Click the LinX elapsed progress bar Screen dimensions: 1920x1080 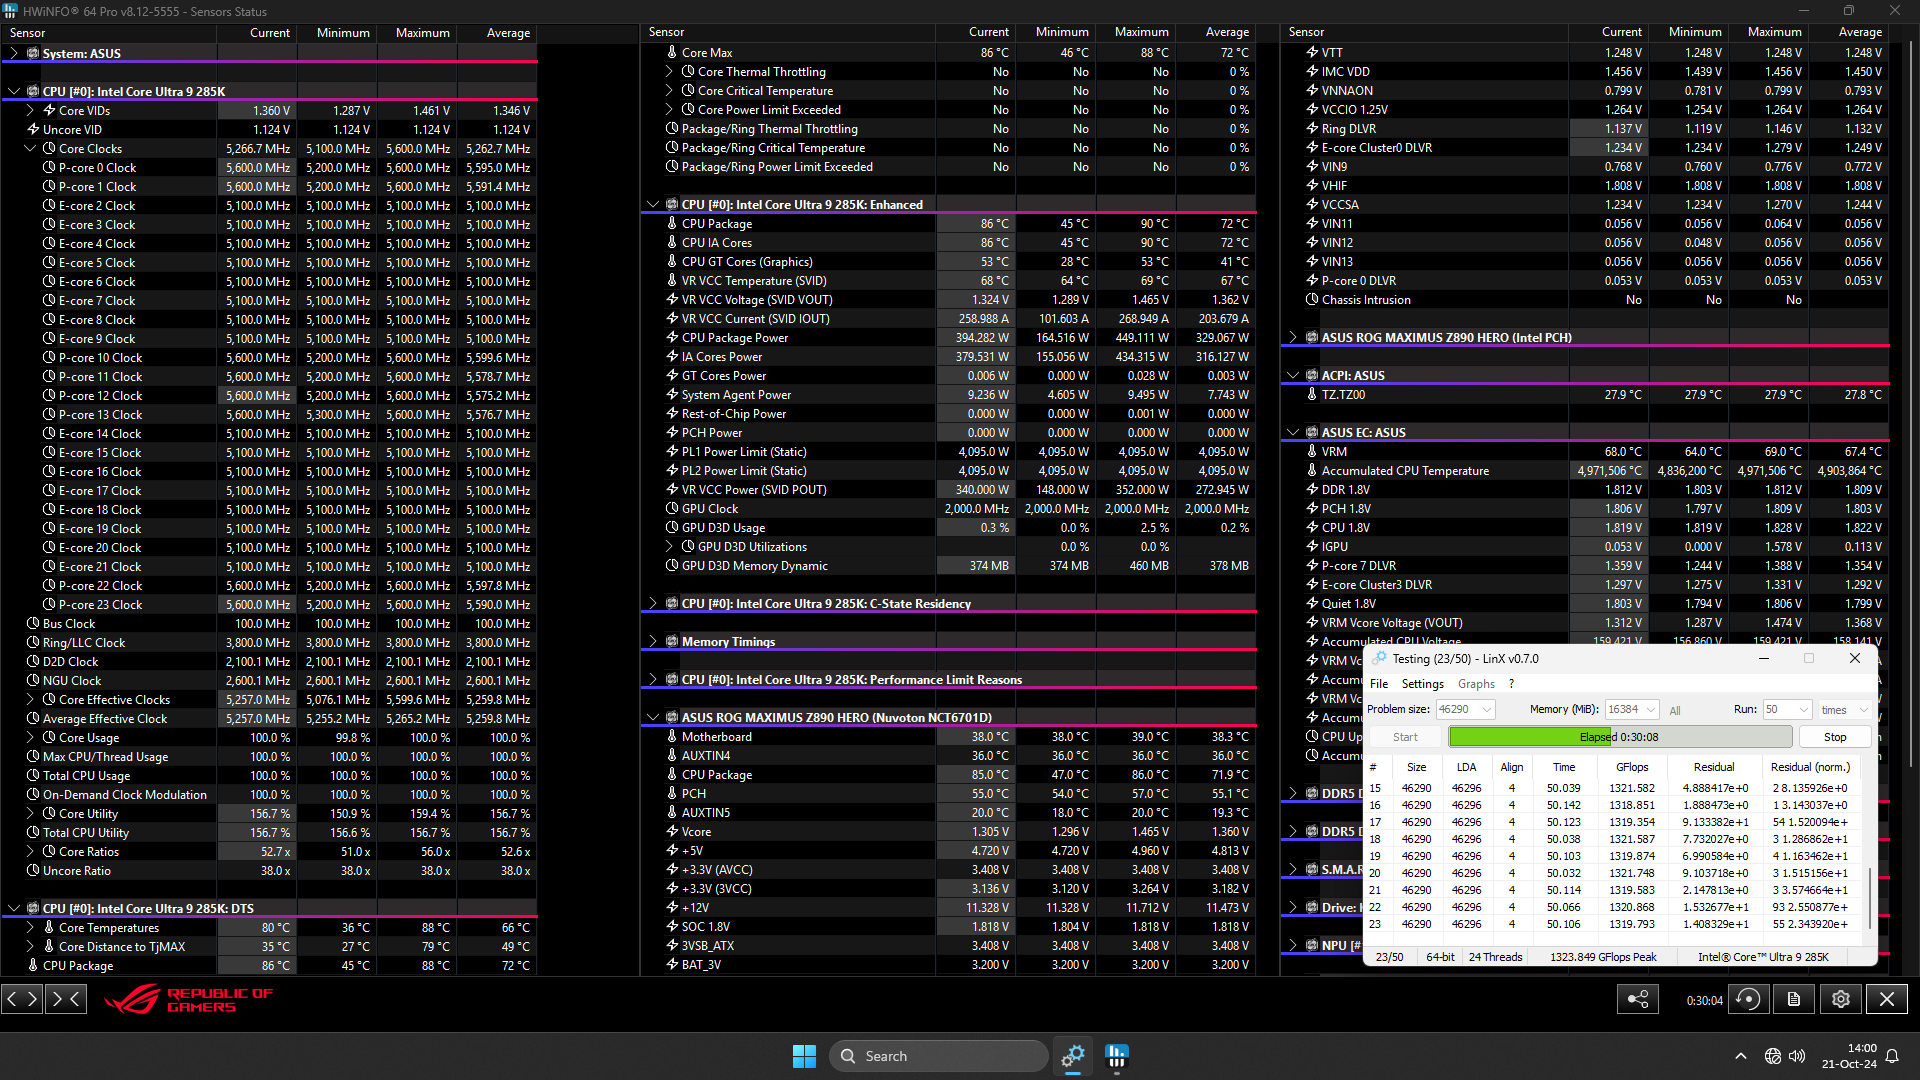(1619, 737)
